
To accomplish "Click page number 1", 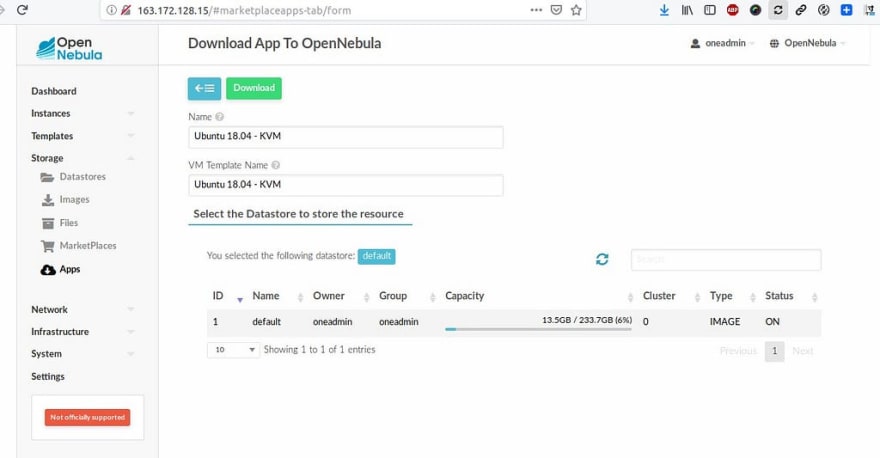I will pyautogui.click(x=774, y=351).
